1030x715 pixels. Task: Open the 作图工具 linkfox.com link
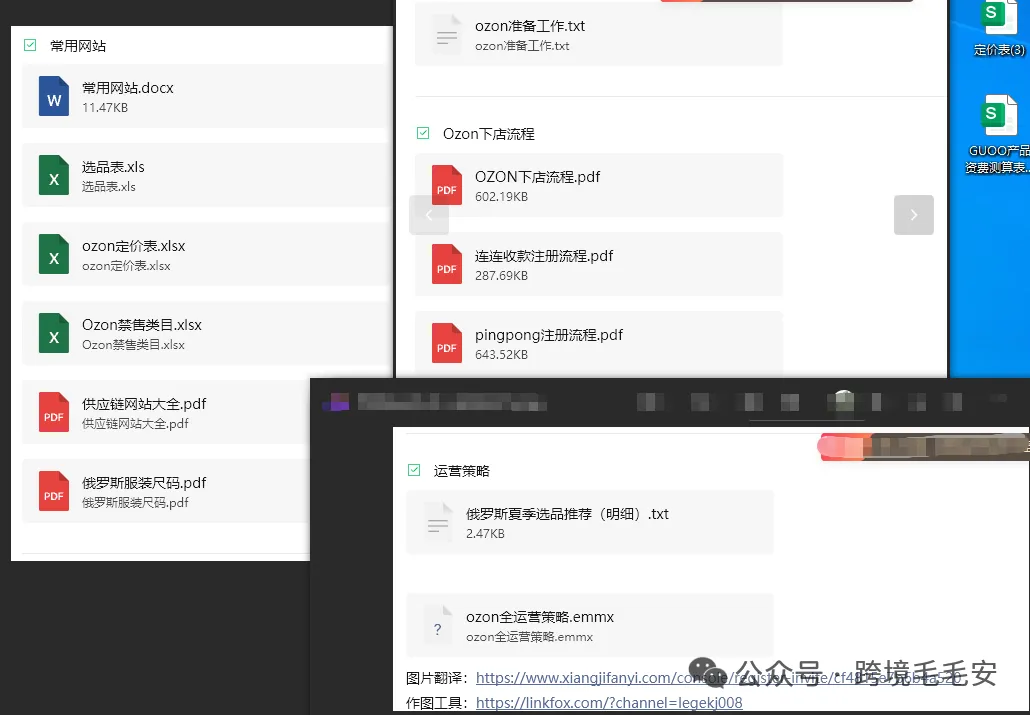click(x=609, y=703)
